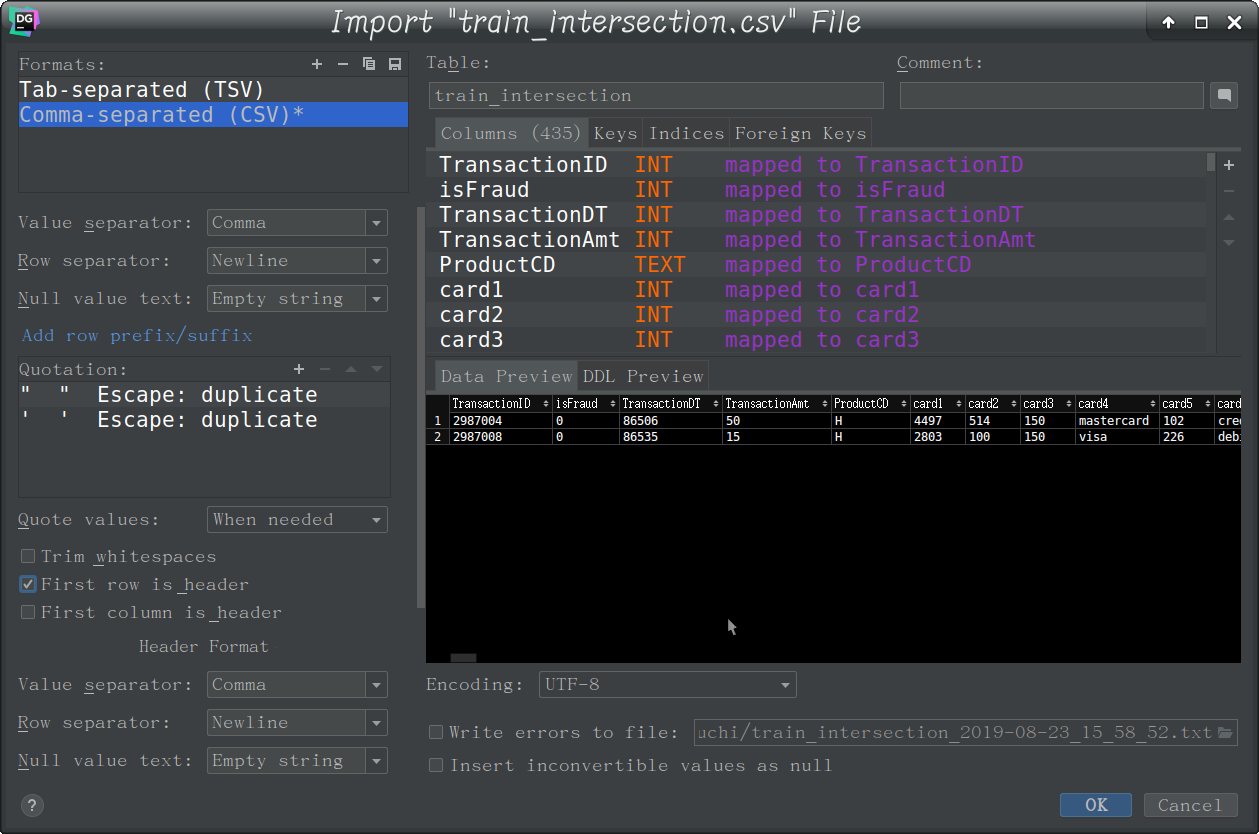Switch to the DDL Preview tab
The image size is (1259, 834).
643,376
